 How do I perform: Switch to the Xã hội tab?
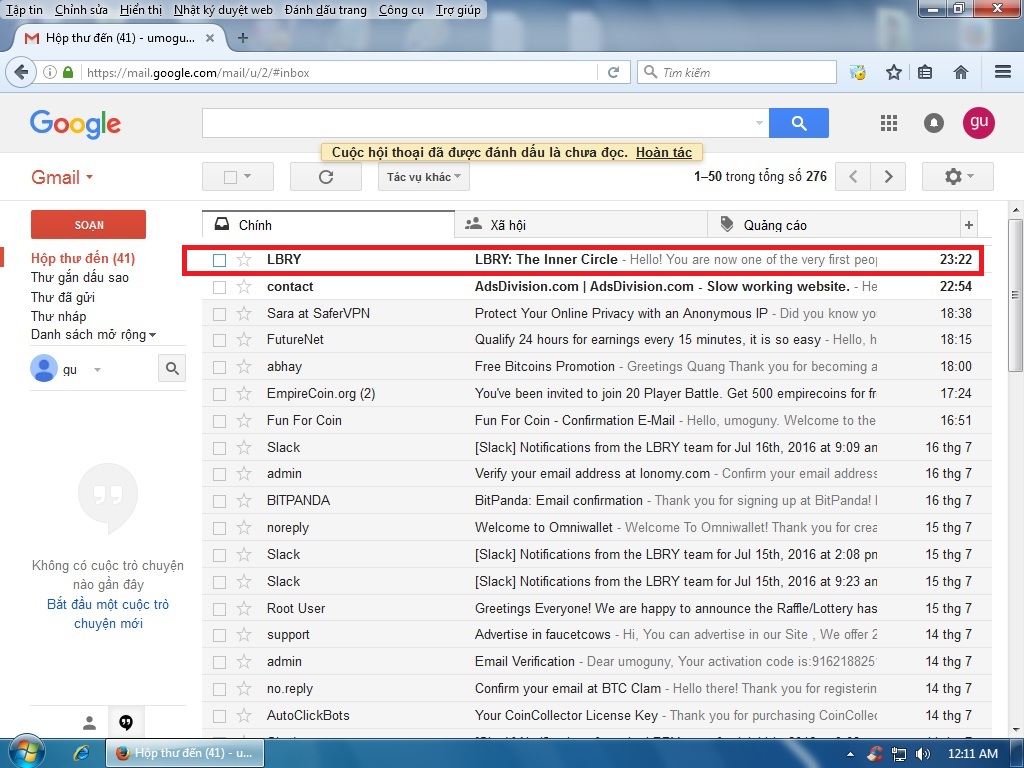click(x=508, y=225)
